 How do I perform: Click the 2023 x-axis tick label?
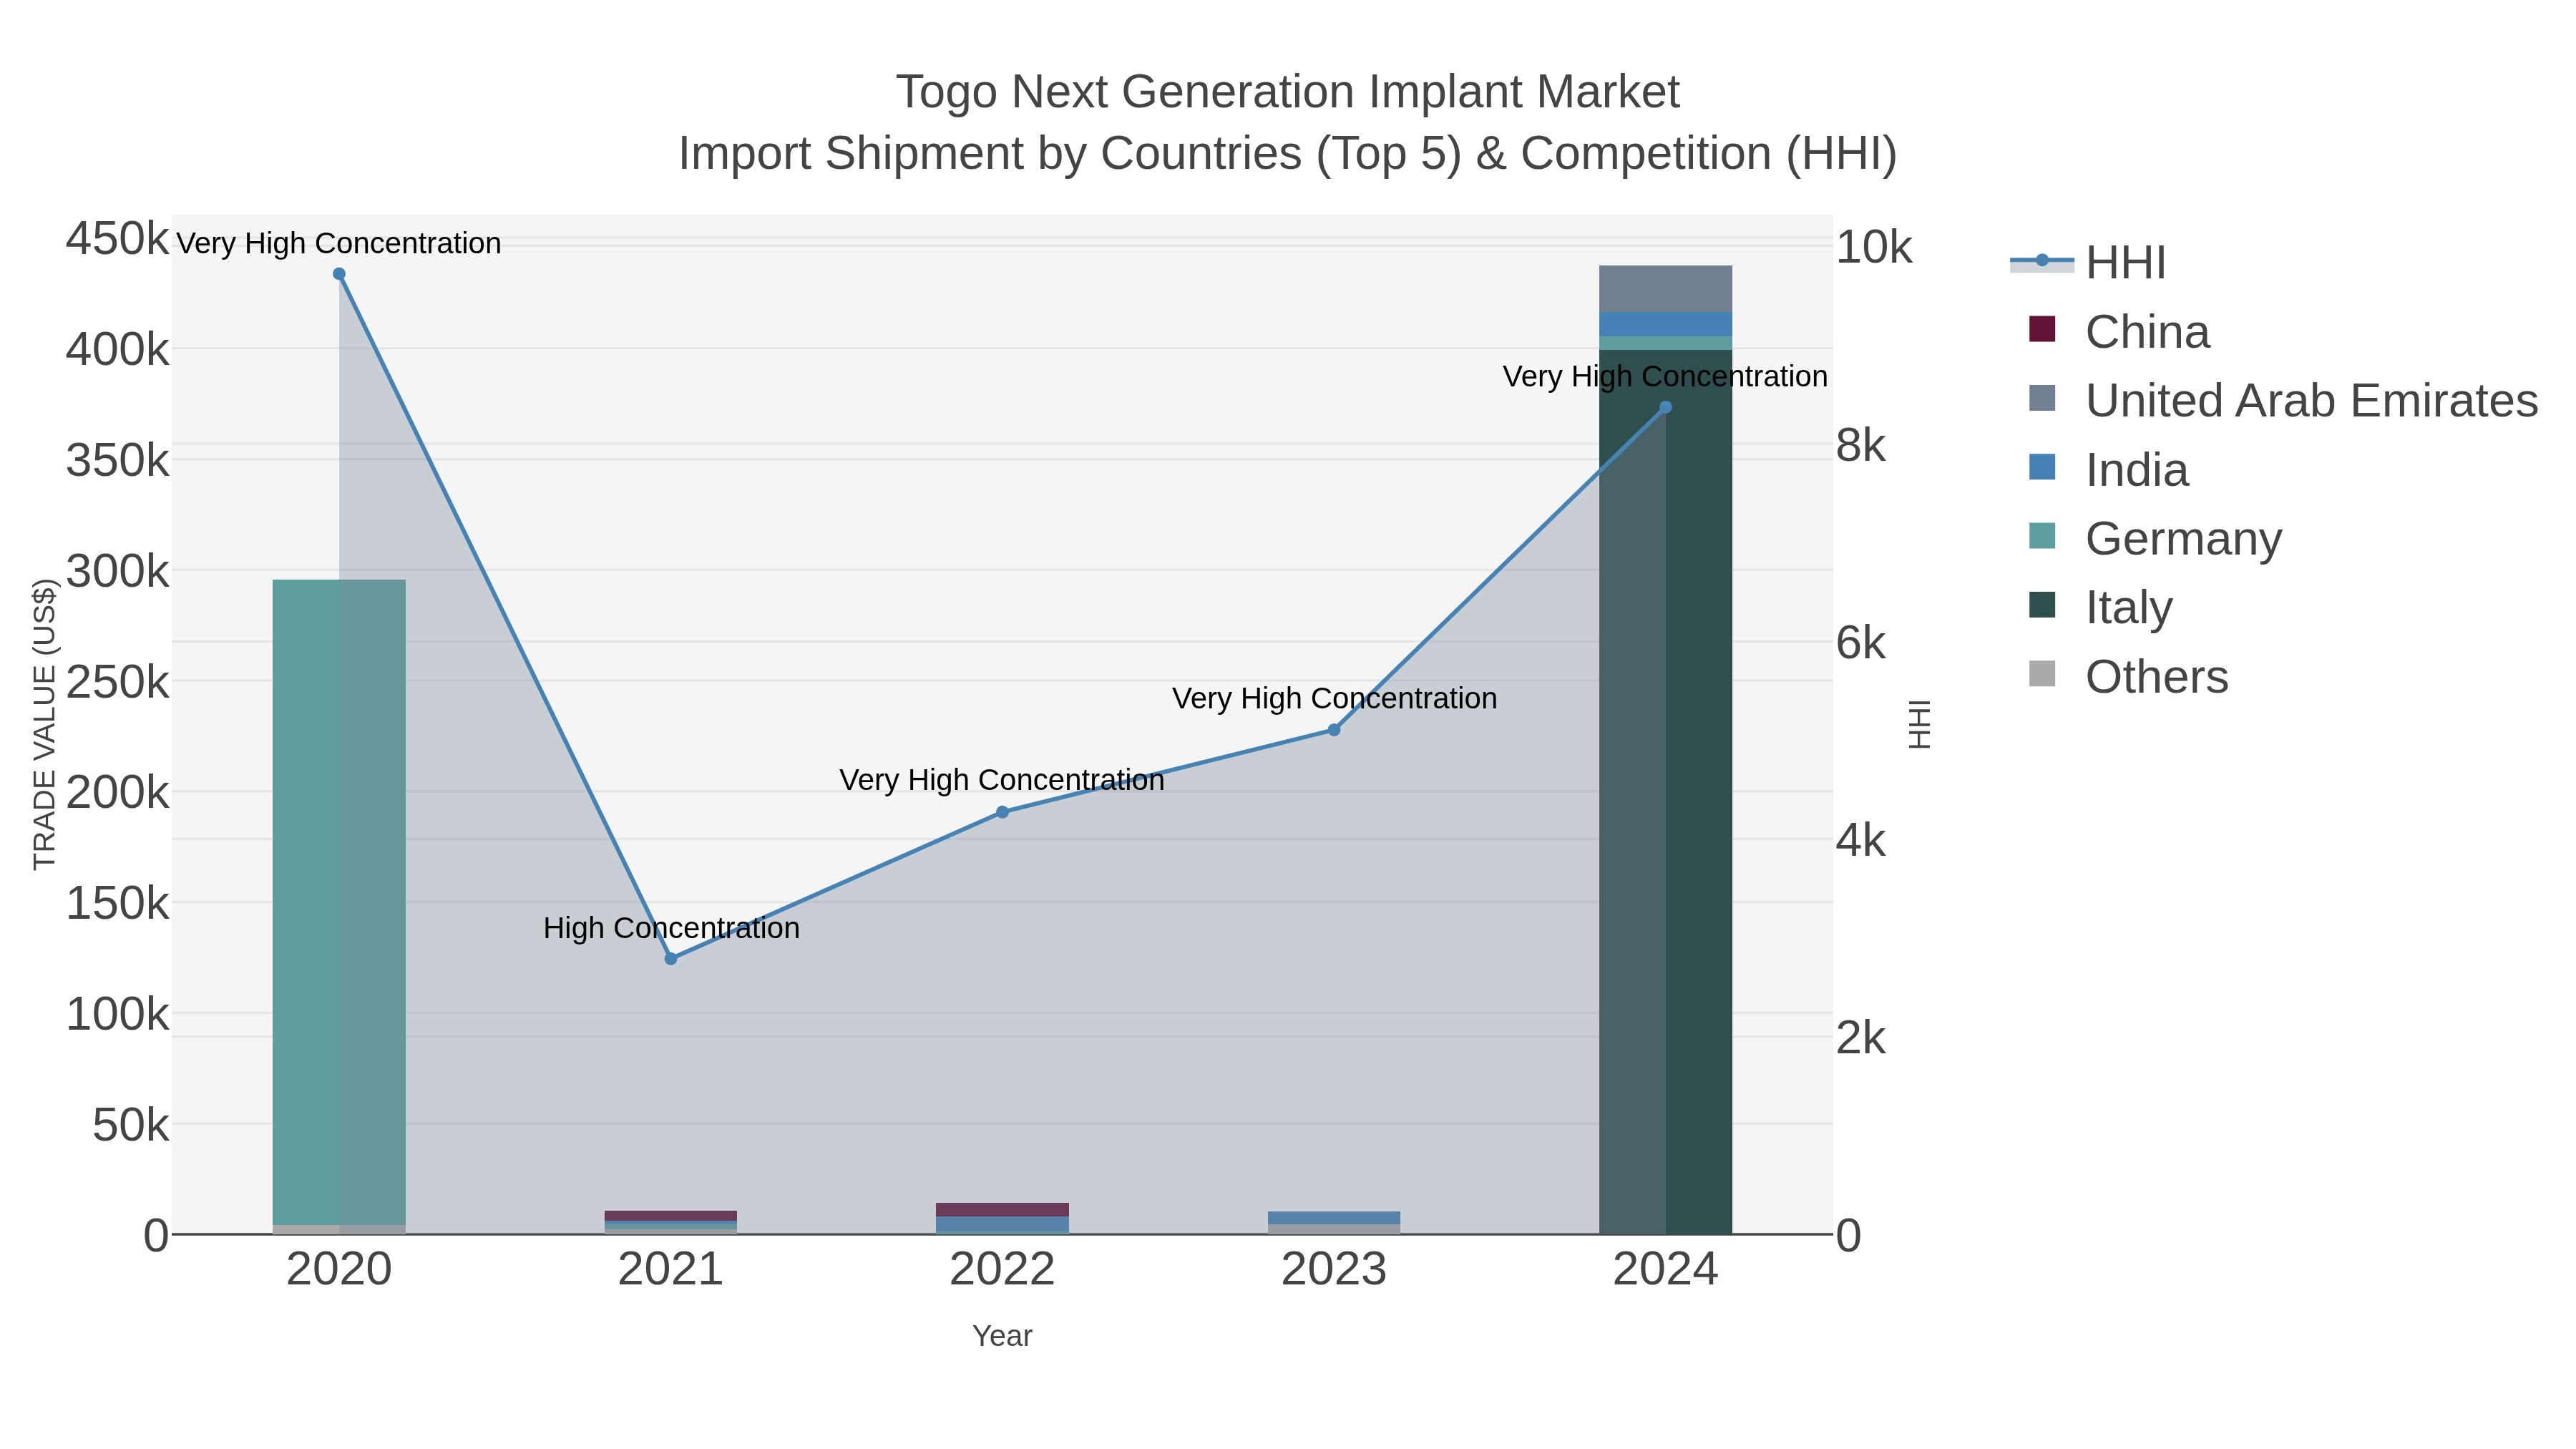(1334, 1270)
